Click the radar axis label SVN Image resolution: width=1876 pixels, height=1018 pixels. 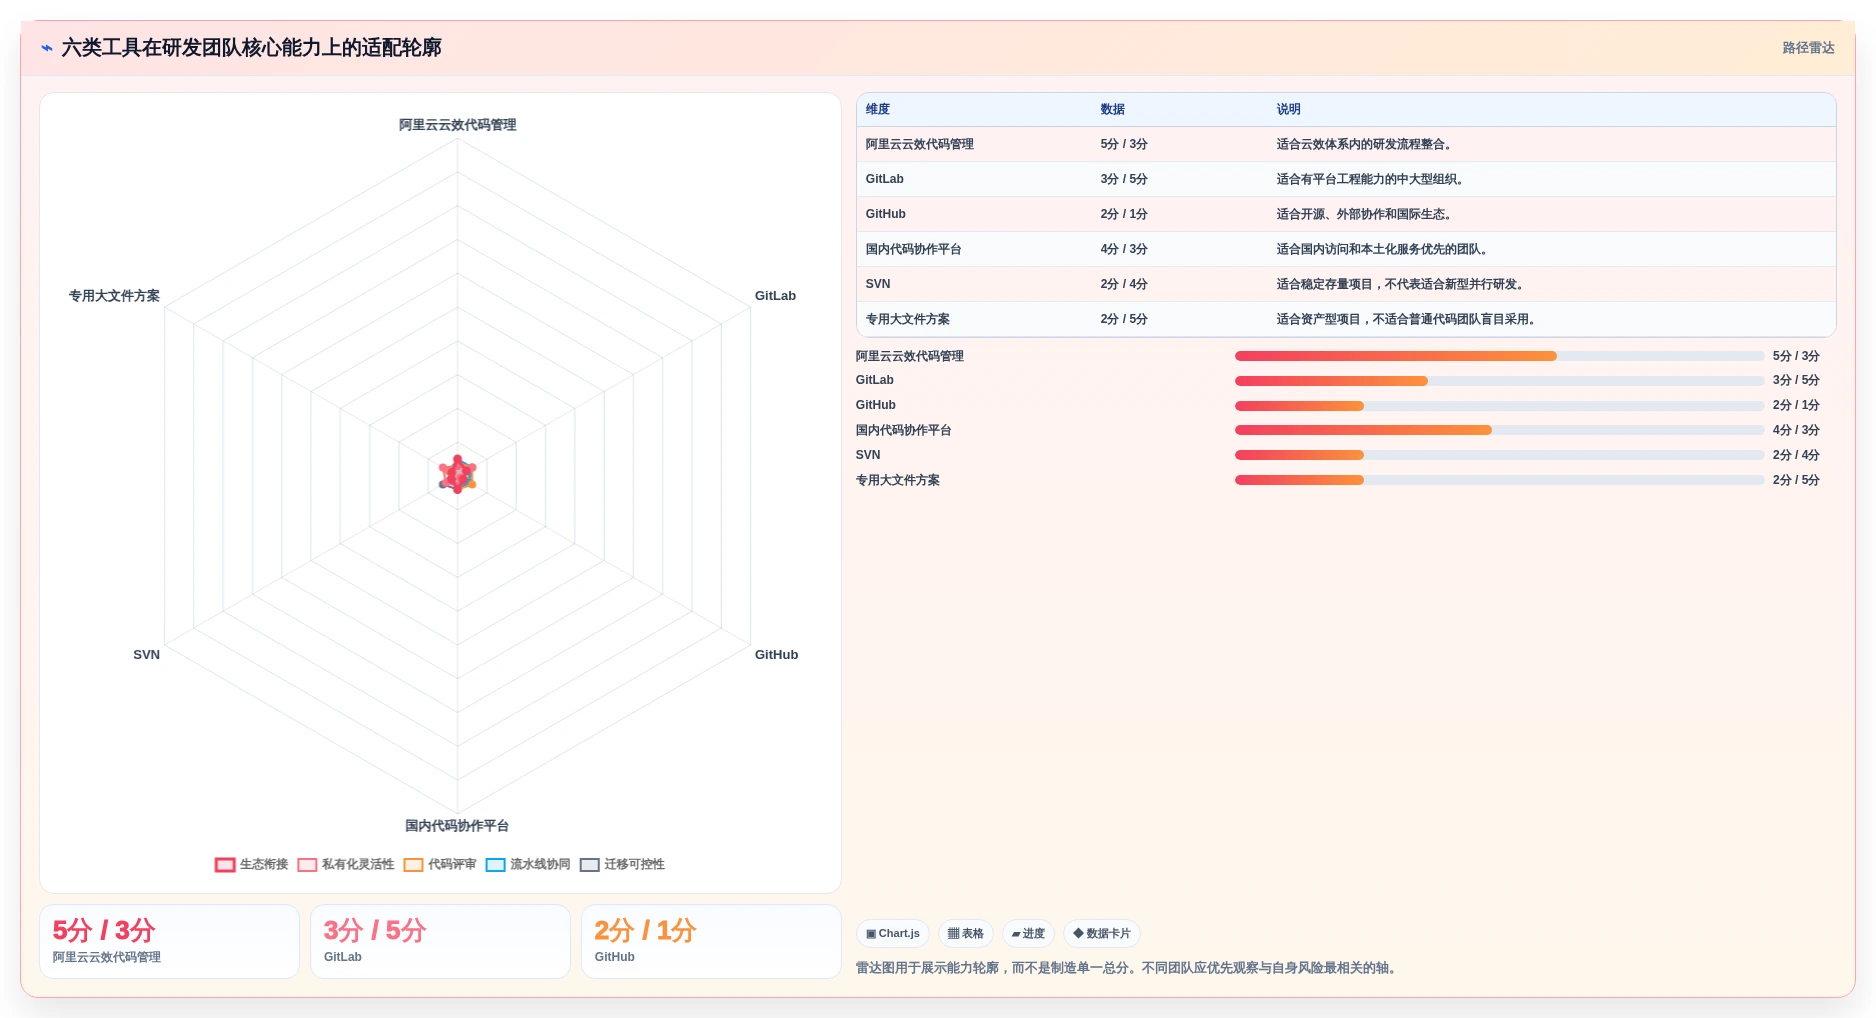point(146,655)
